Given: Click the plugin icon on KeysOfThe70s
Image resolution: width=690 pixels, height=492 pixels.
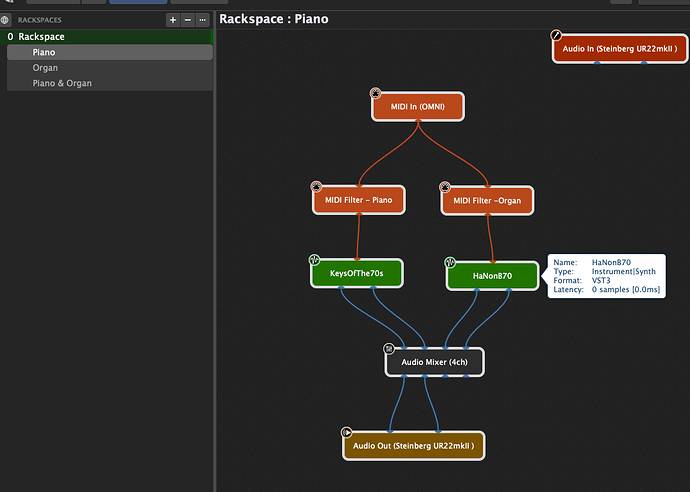Looking at the screenshot, I should click(314, 259).
